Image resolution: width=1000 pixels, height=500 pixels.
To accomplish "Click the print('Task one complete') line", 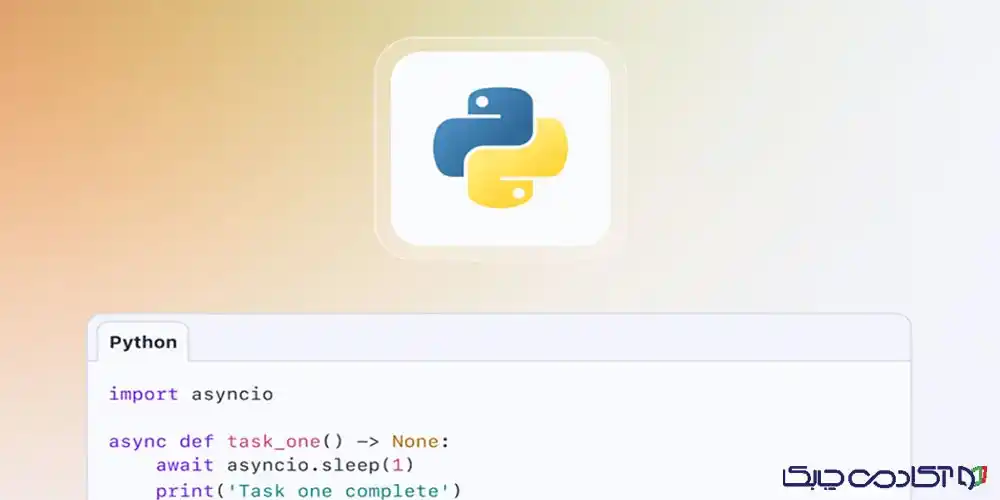I will tap(308, 491).
